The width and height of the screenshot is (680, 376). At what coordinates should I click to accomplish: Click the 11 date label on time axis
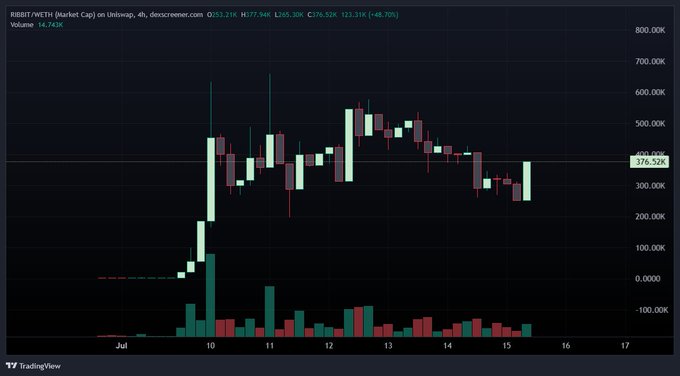tap(270, 346)
